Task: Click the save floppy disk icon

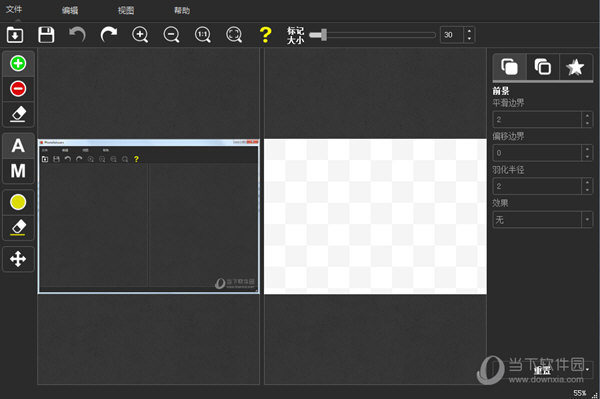Action: point(46,35)
